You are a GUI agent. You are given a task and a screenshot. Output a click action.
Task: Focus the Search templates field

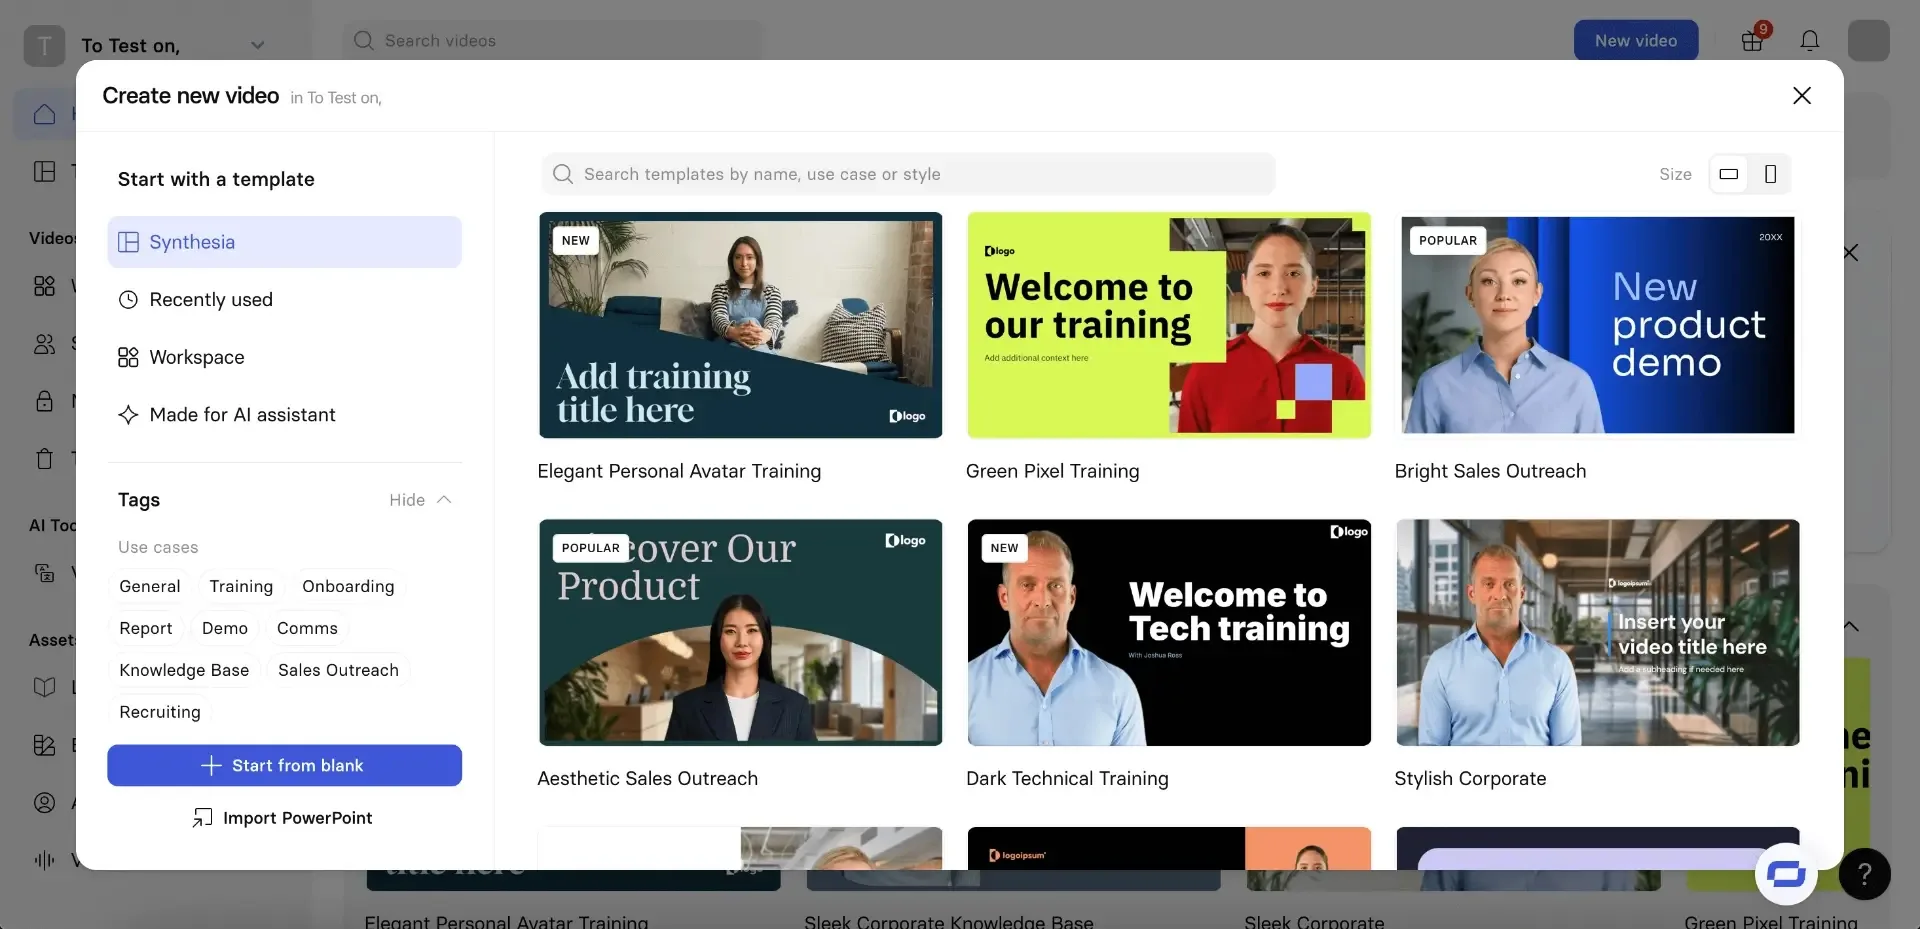tap(908, 174)
